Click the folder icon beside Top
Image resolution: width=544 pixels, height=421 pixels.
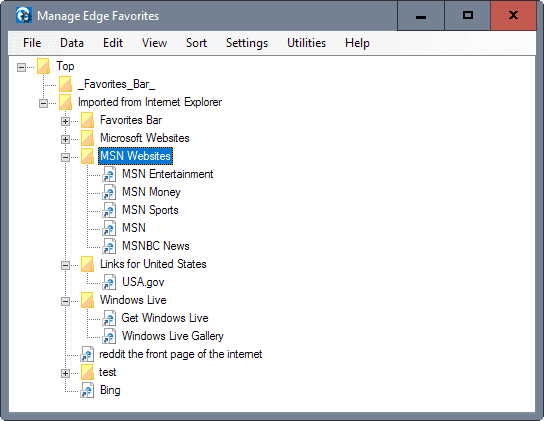click(x=43, y=66)
